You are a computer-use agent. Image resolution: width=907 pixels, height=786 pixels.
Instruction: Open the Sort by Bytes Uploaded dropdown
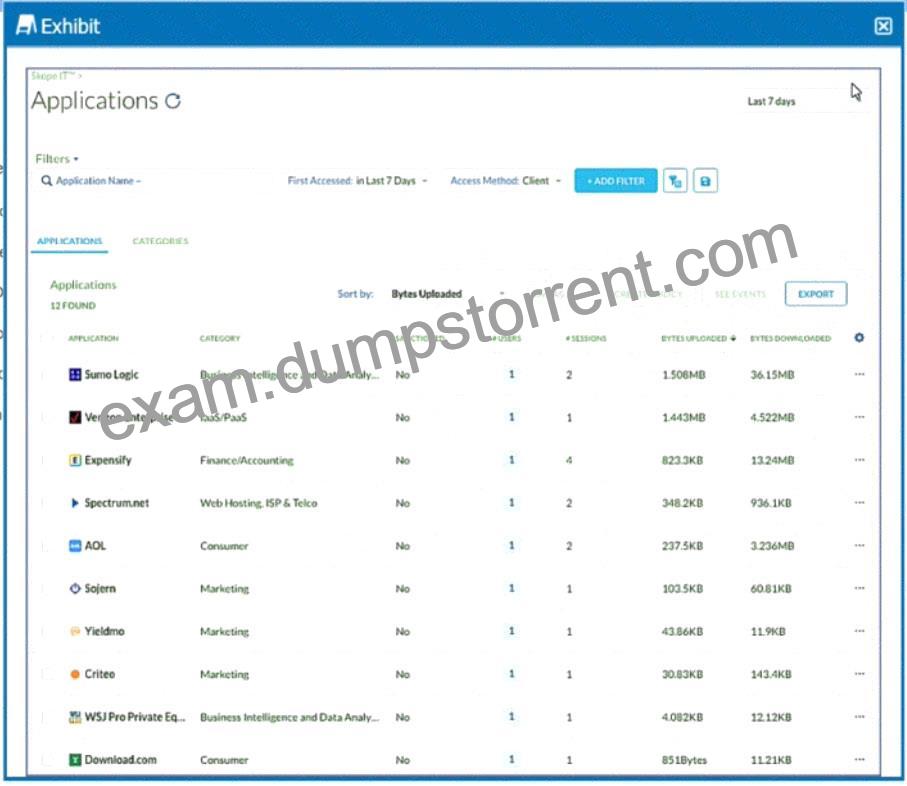tap(448, 294)
